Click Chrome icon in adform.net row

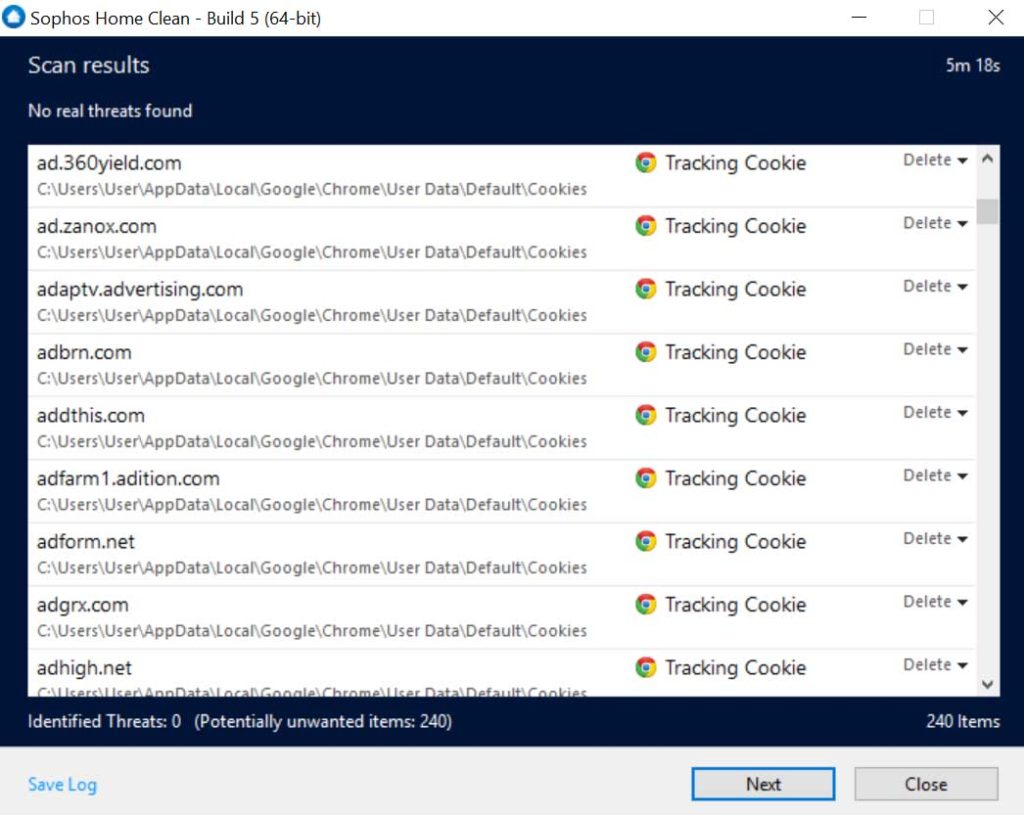tap(646, 541)
